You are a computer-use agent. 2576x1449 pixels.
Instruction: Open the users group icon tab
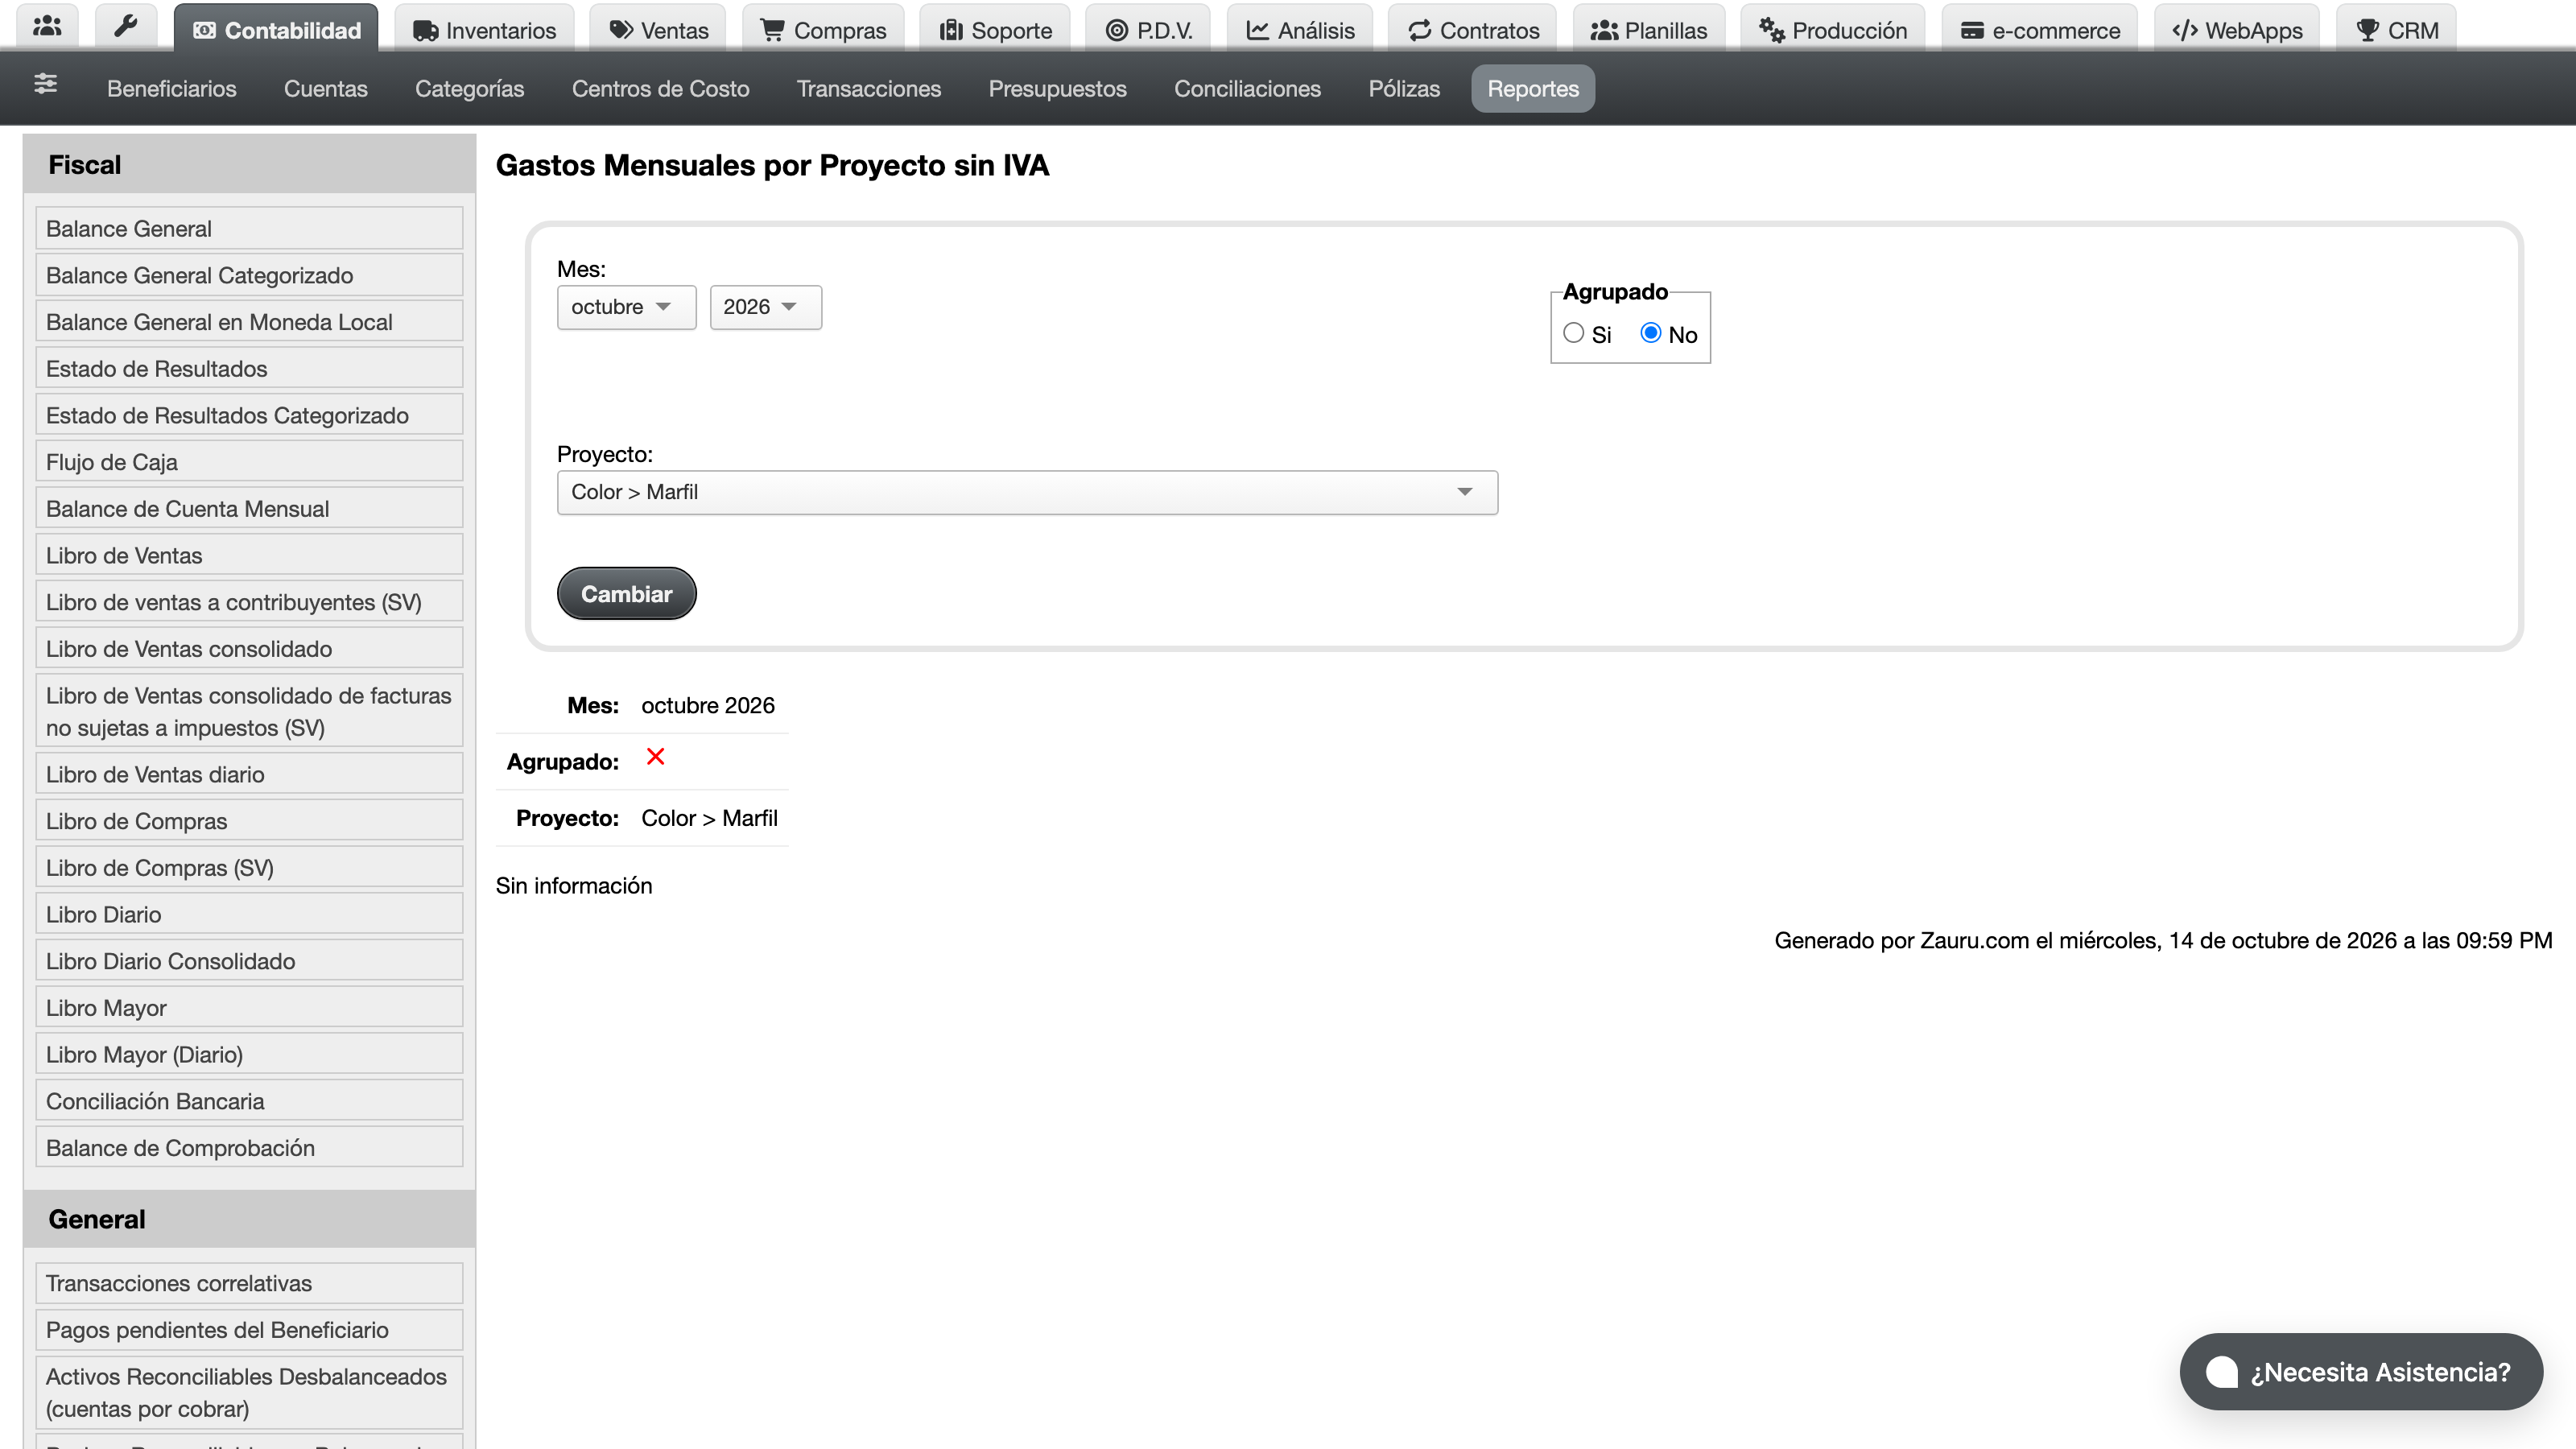point(47,27)
